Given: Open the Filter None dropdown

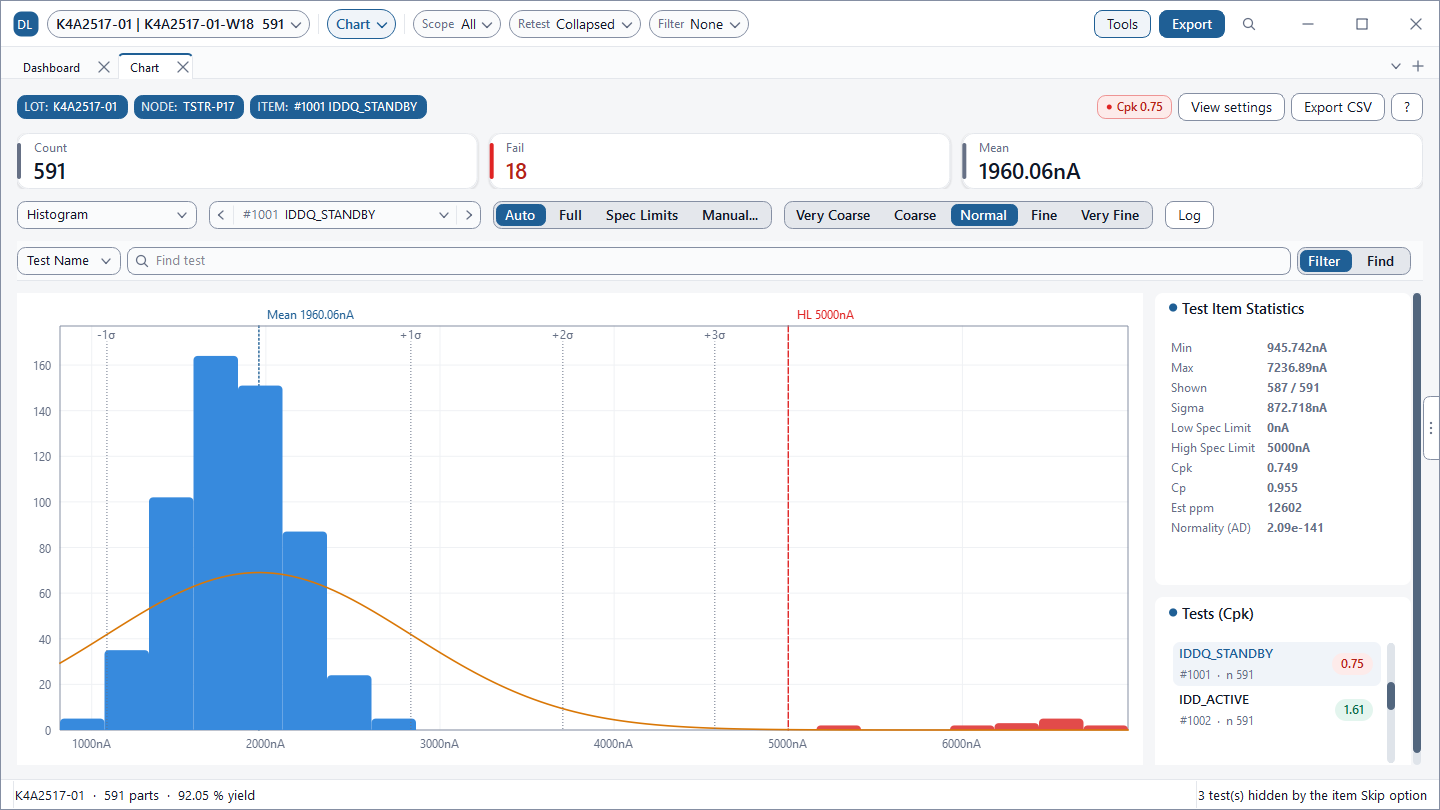Looking at the screenshot, I should pyautogui.click(x=699, y=25).
